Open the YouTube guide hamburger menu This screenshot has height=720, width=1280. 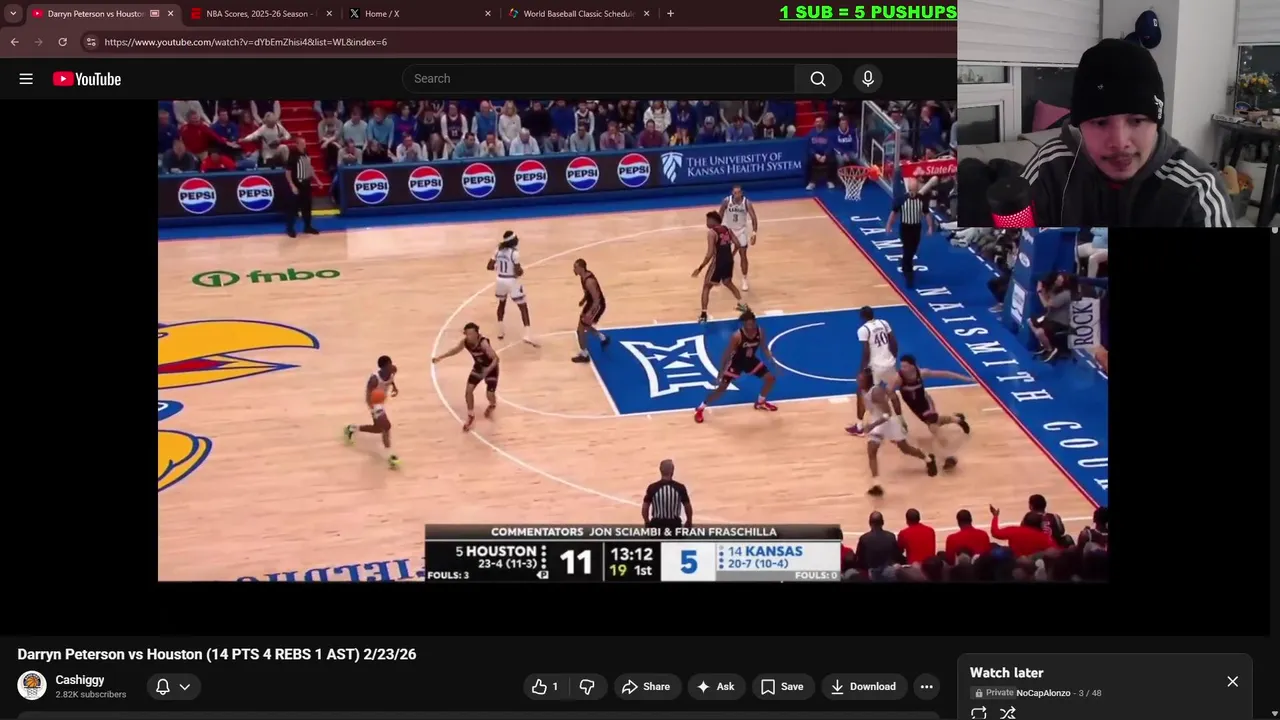(26, 79)
